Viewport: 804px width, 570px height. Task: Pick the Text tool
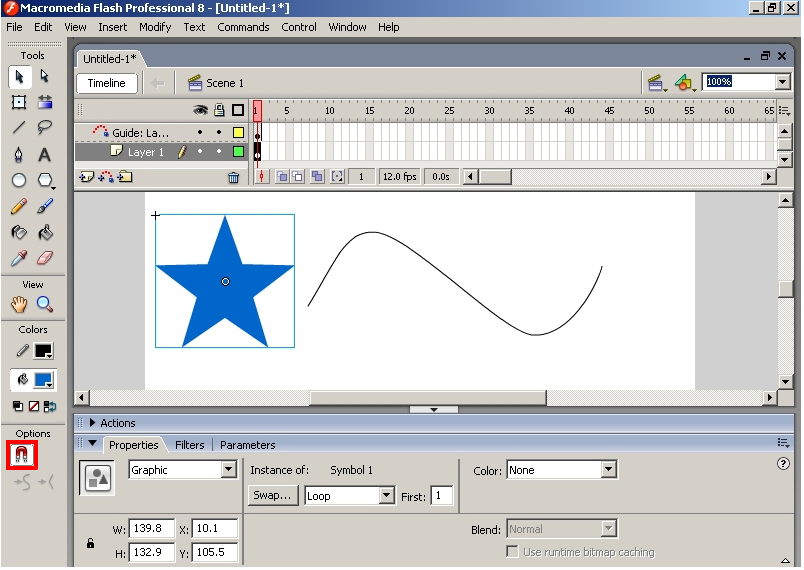coord(45,154)
